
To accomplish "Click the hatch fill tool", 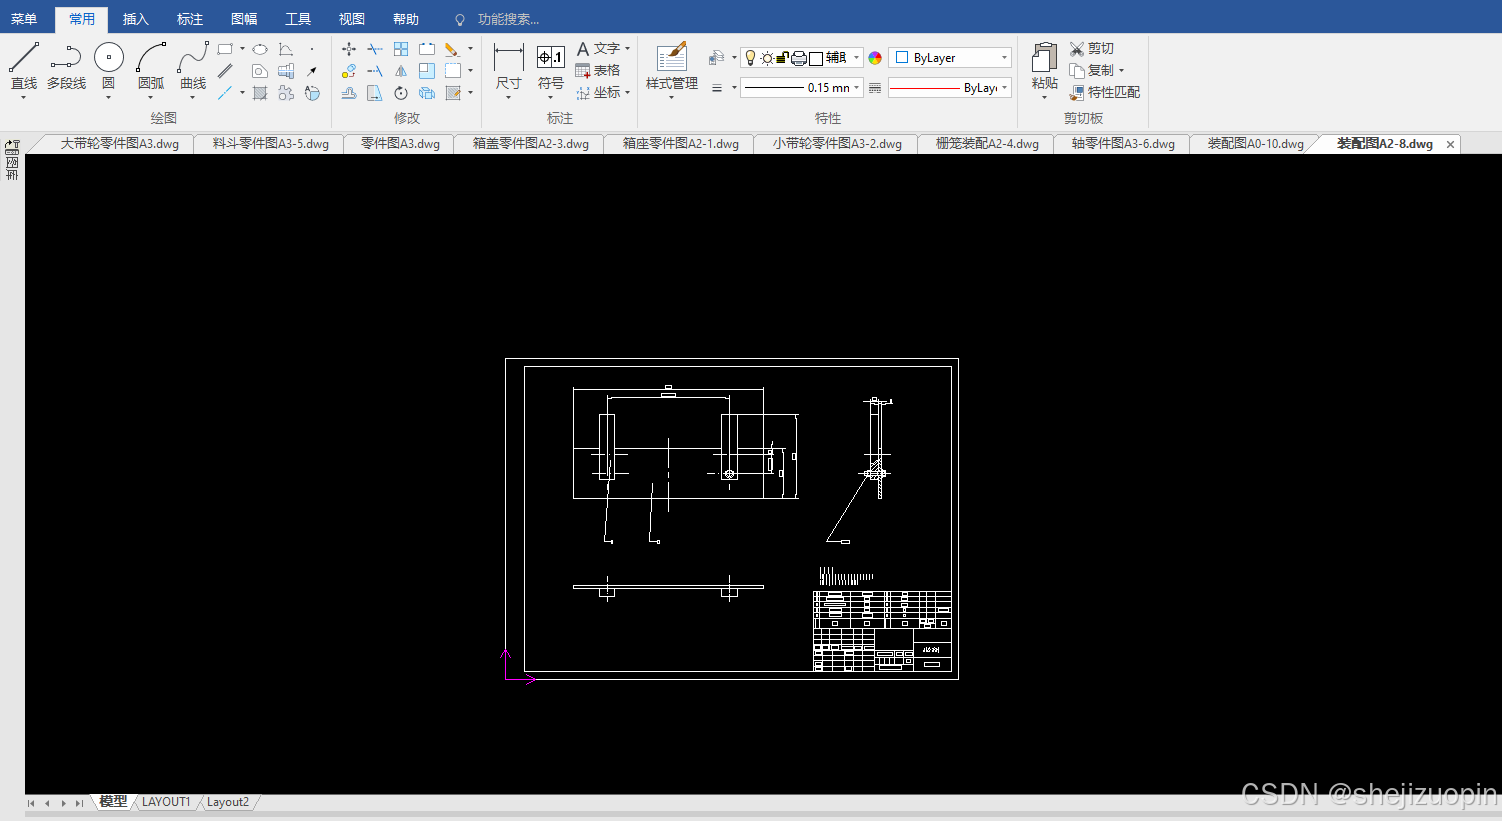I will (260, 93).
